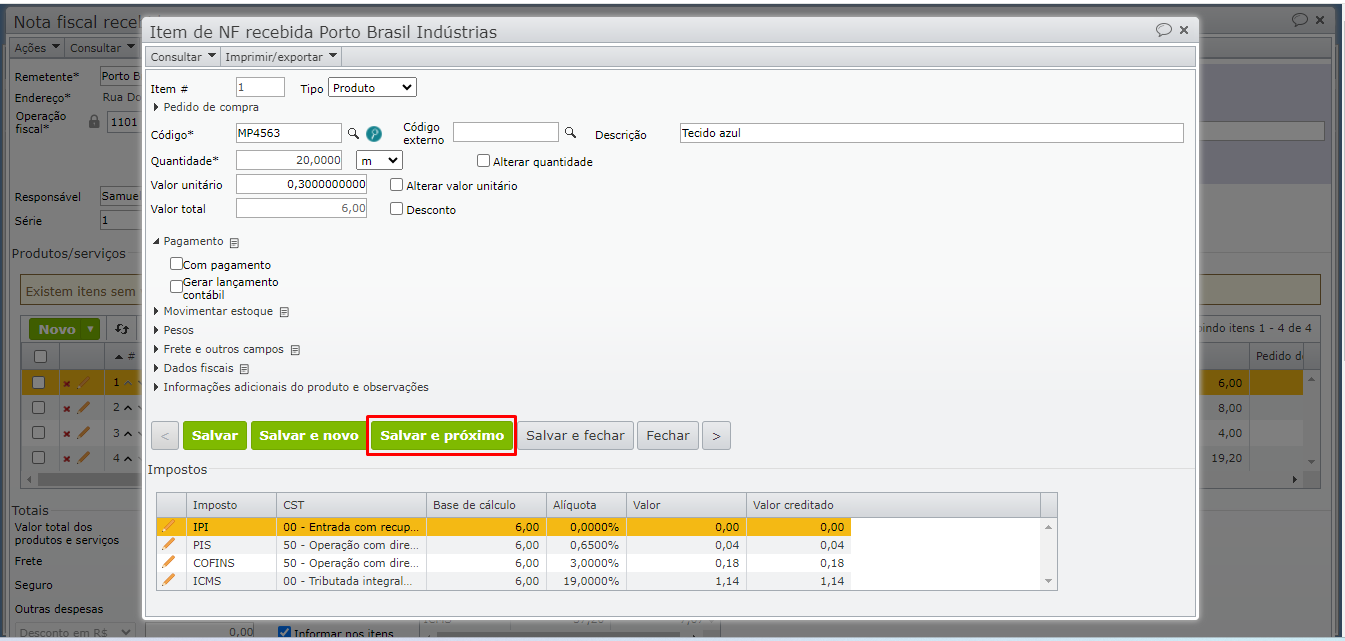Click the refresh icon next to Novo button
Viewport: 1345px width, 641px height.
tap(122, 329)
